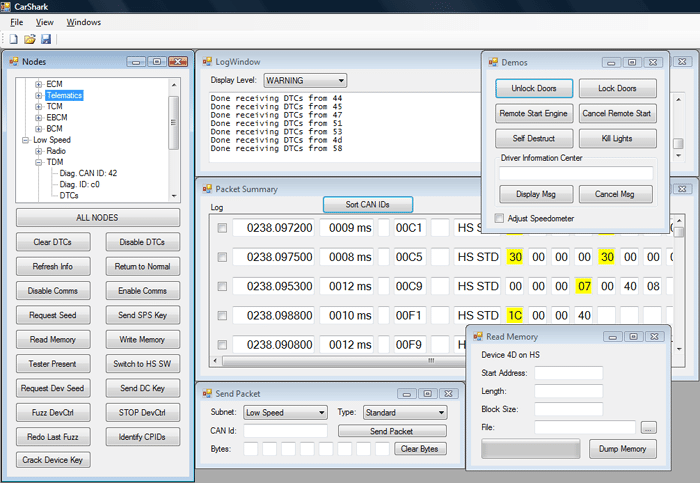Screen dimensions: 700x483
Task: Click the Remote Start Engine button
Action: click(x=534, y=113)
